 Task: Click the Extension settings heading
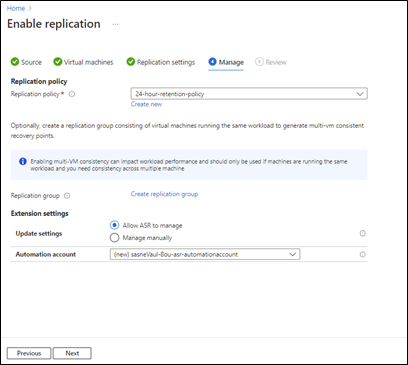point(40,213)
